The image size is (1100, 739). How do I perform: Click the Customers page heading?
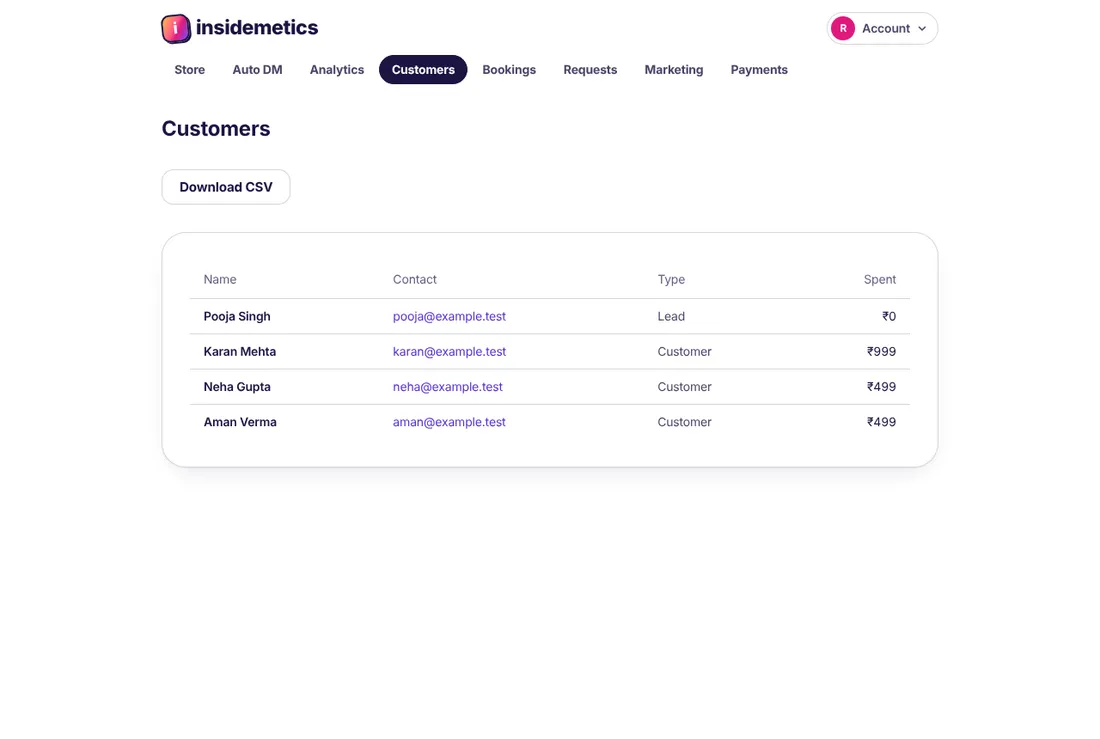216,128
